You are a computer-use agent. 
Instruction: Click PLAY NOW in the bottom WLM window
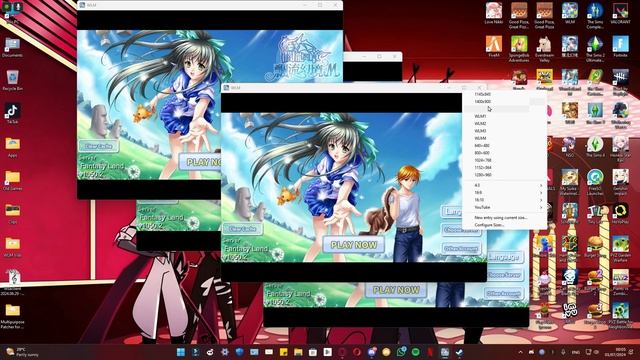point(396,290)
